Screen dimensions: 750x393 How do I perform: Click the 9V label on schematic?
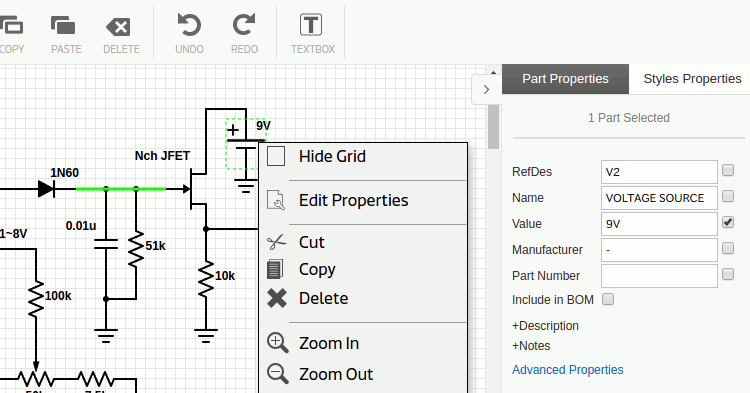coord(264,126)
